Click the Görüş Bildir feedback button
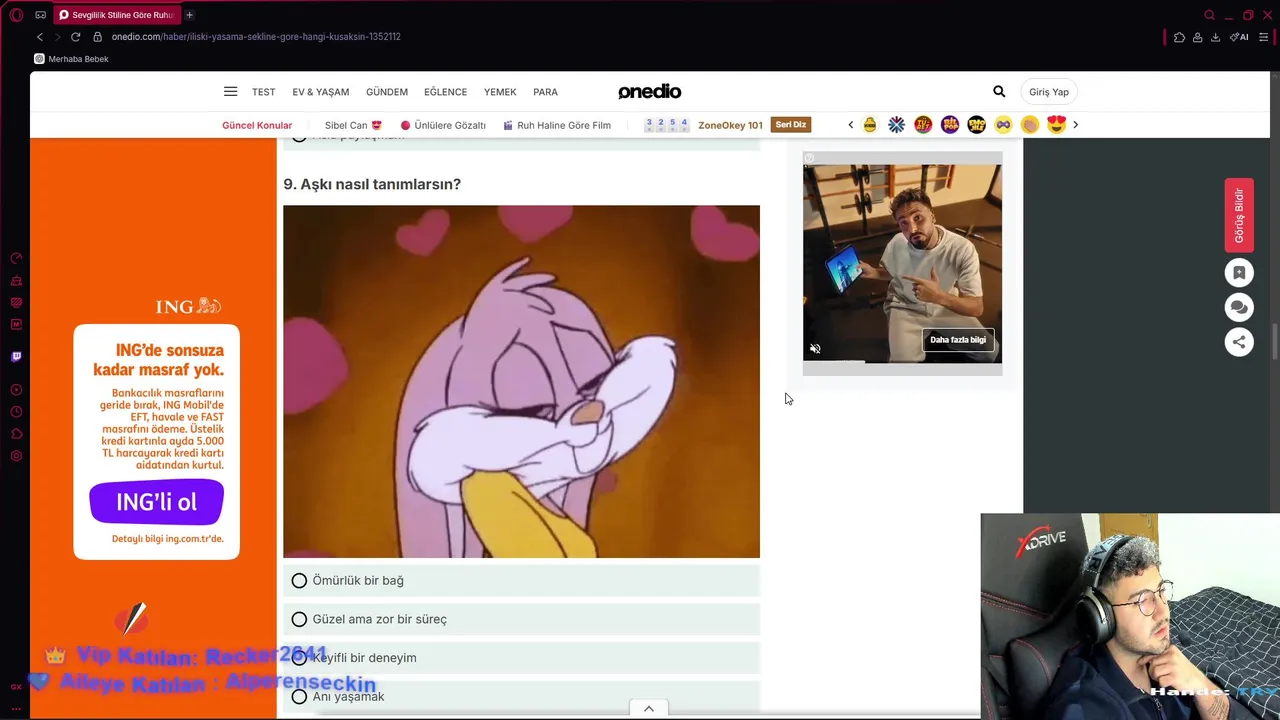 pos(1239,215)
